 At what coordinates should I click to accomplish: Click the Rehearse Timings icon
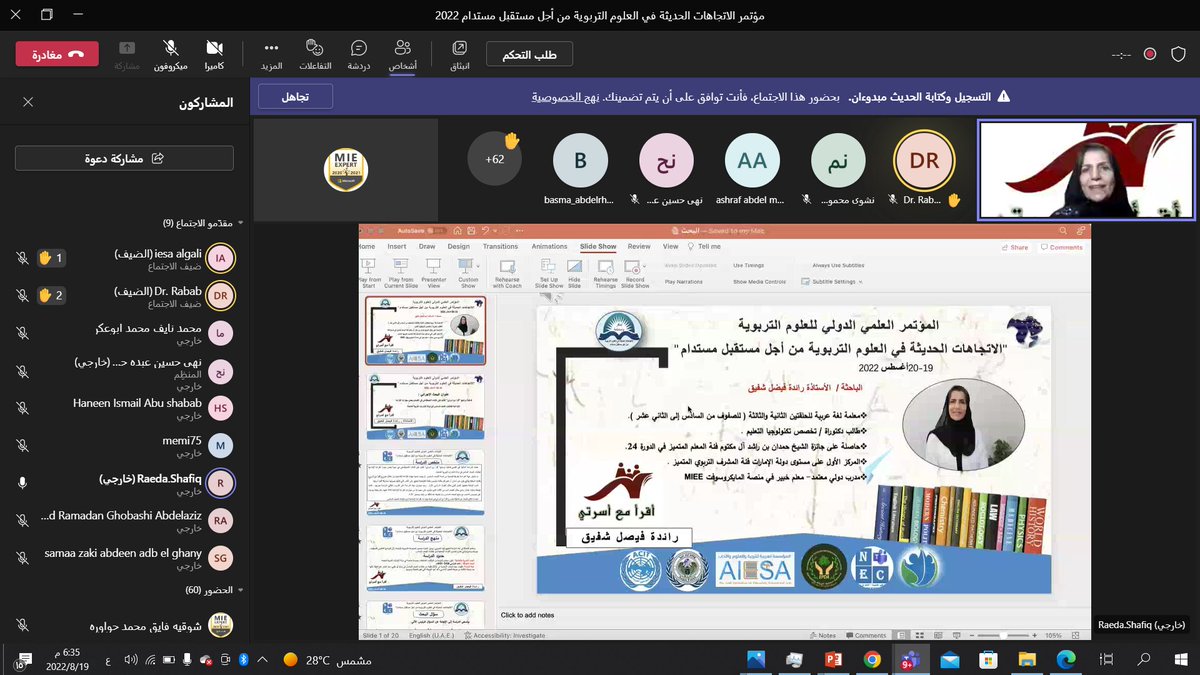pos(605,273)
